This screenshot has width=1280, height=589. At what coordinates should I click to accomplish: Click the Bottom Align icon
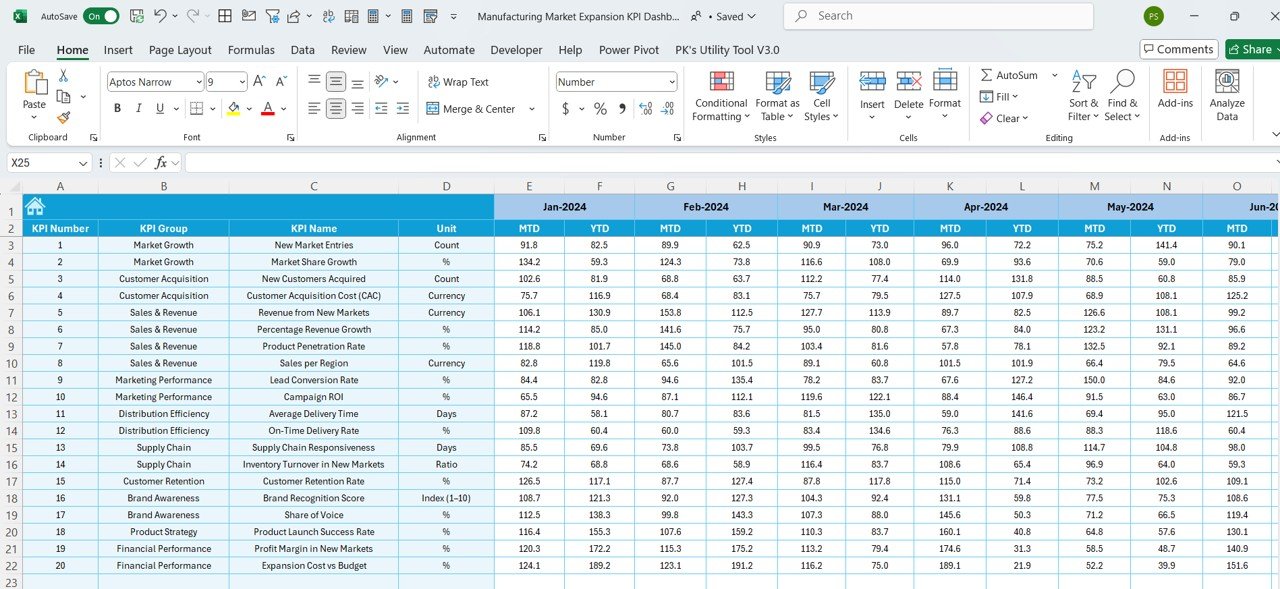pyautogui.click(x=358, y=82)
